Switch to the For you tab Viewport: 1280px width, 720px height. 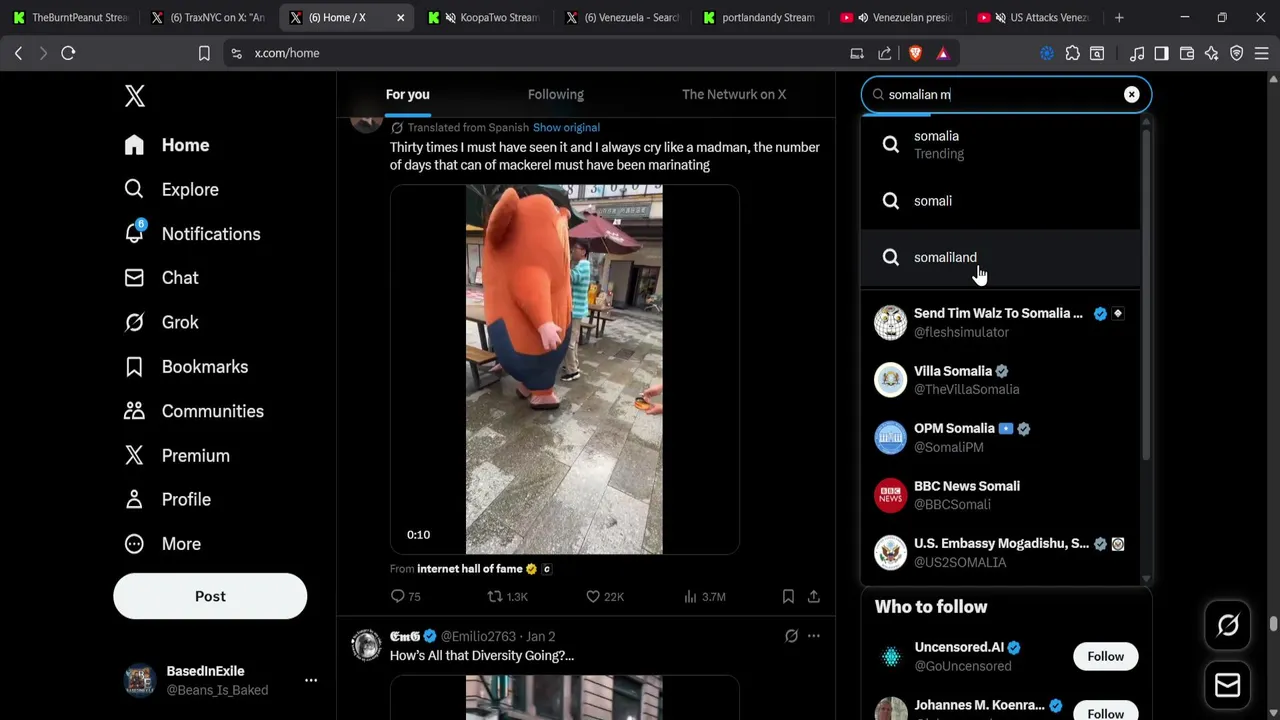pos(407,94)
